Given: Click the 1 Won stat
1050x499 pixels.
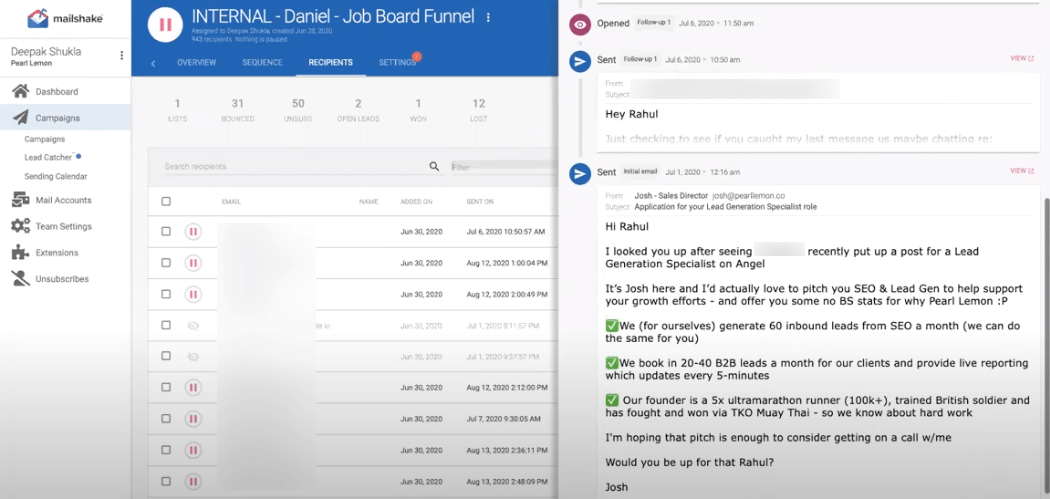Looking at the screenshot, I should [419, 110].
